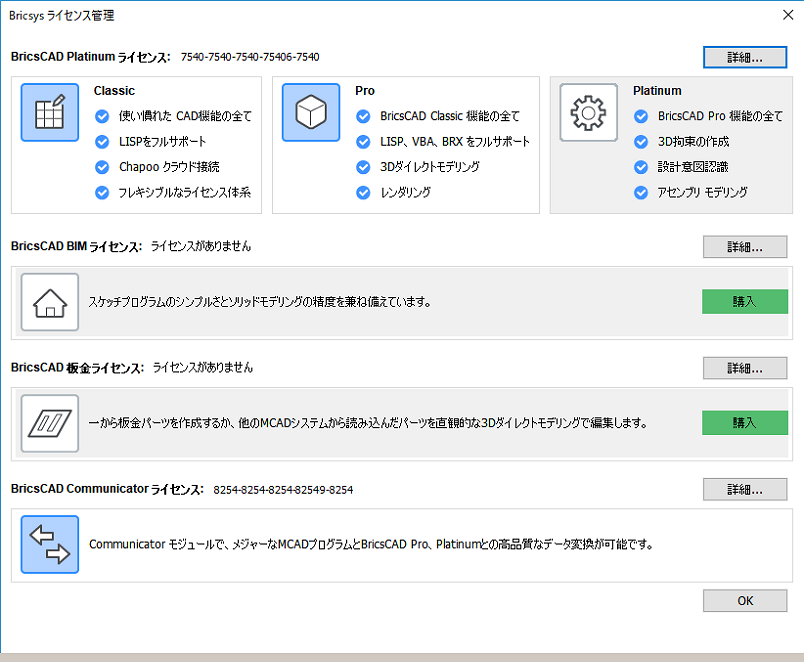Click checkmark beside 3D拘束の作成

[641, 142]
